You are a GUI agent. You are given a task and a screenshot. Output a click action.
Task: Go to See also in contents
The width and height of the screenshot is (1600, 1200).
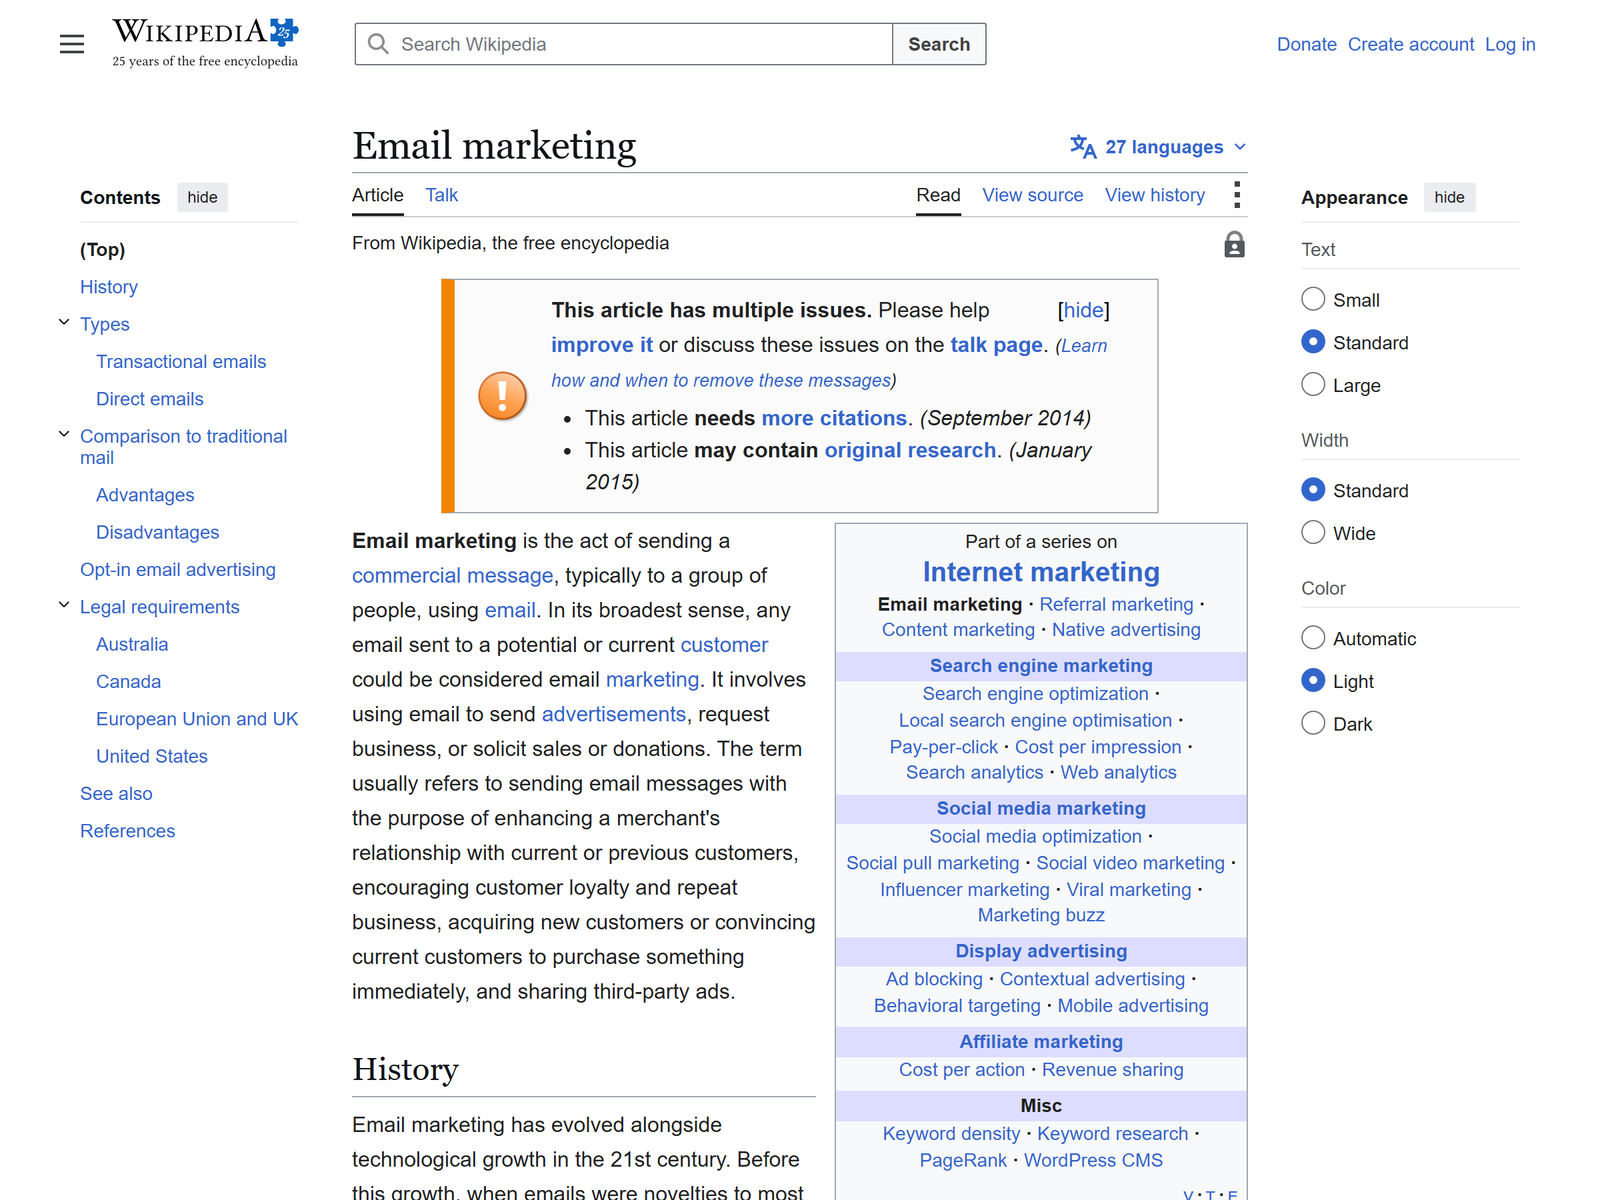pyautogui.click(x=116, y=794)
